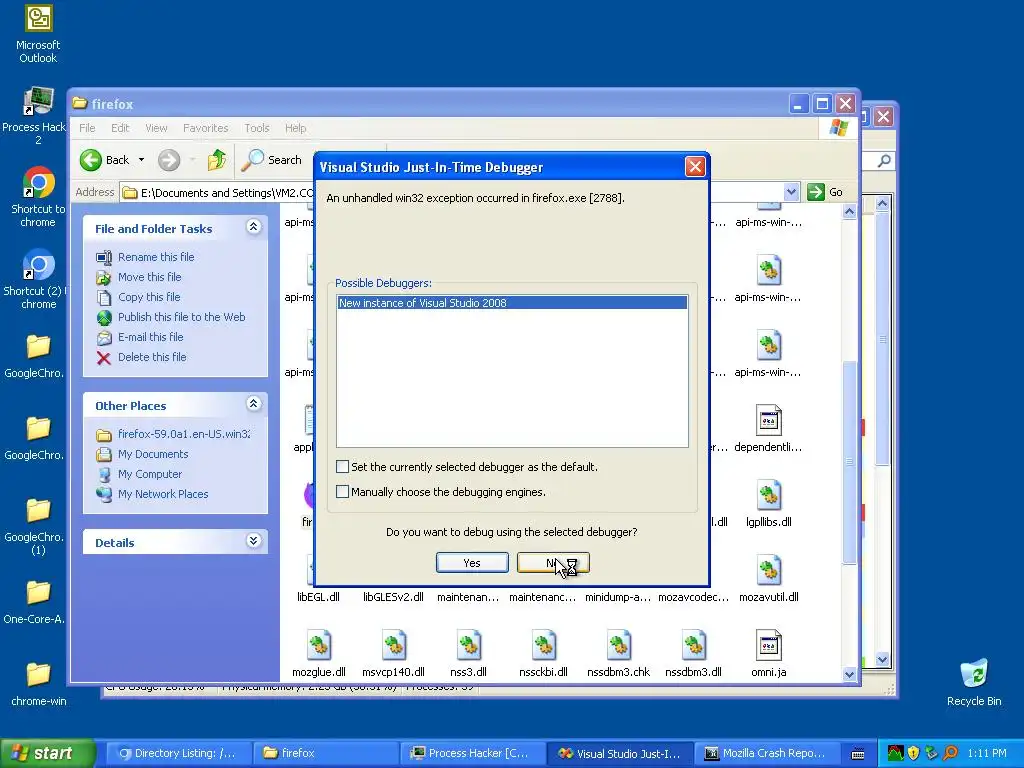Image resolution: width=1024 pixels, height=768 pixels.
Task: Select the lgpllibs.dll file
Action: (769, 503)
